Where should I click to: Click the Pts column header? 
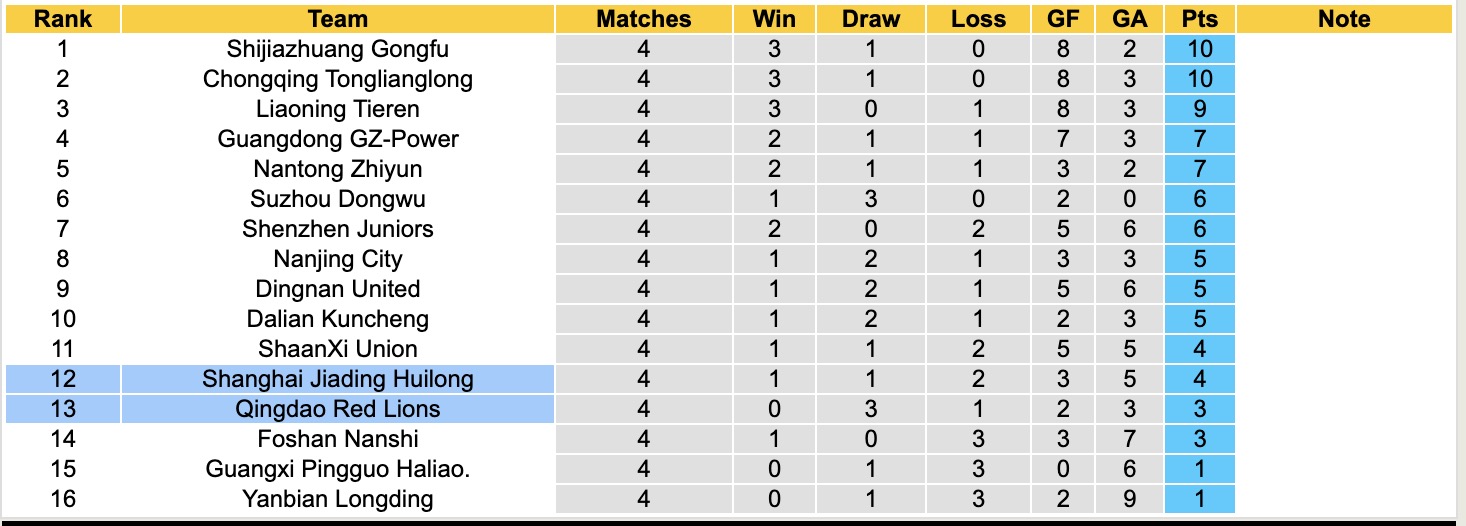point(1200,19)
